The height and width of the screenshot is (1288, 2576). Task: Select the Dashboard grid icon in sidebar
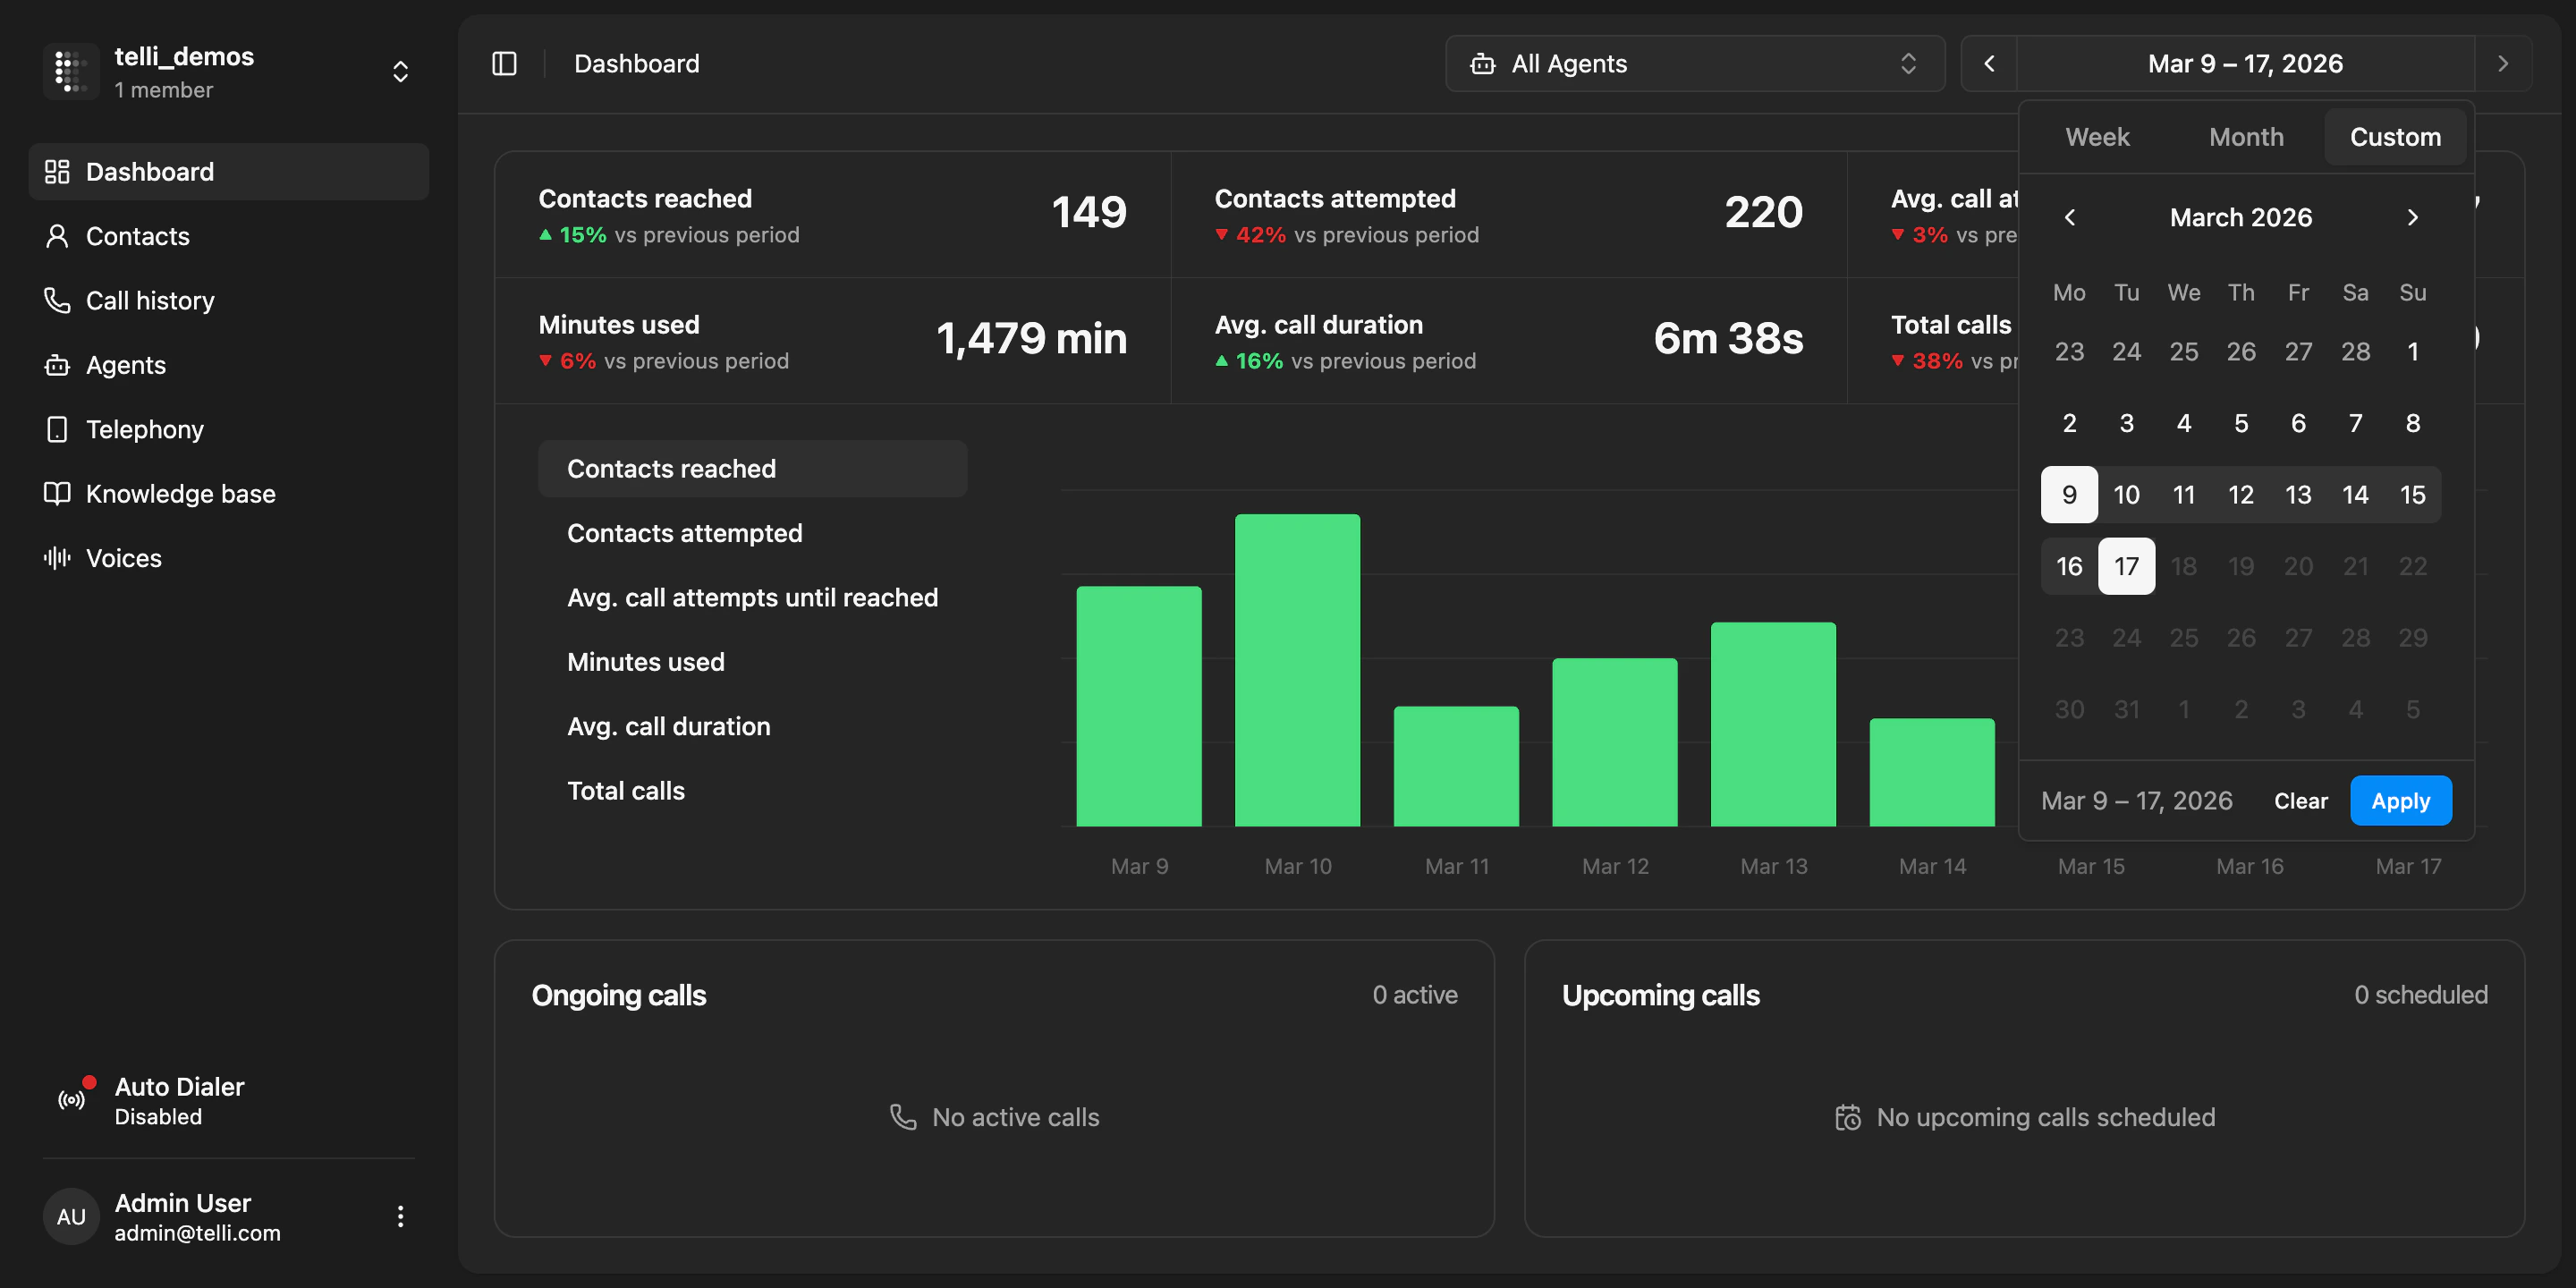(x=57, y=171)
